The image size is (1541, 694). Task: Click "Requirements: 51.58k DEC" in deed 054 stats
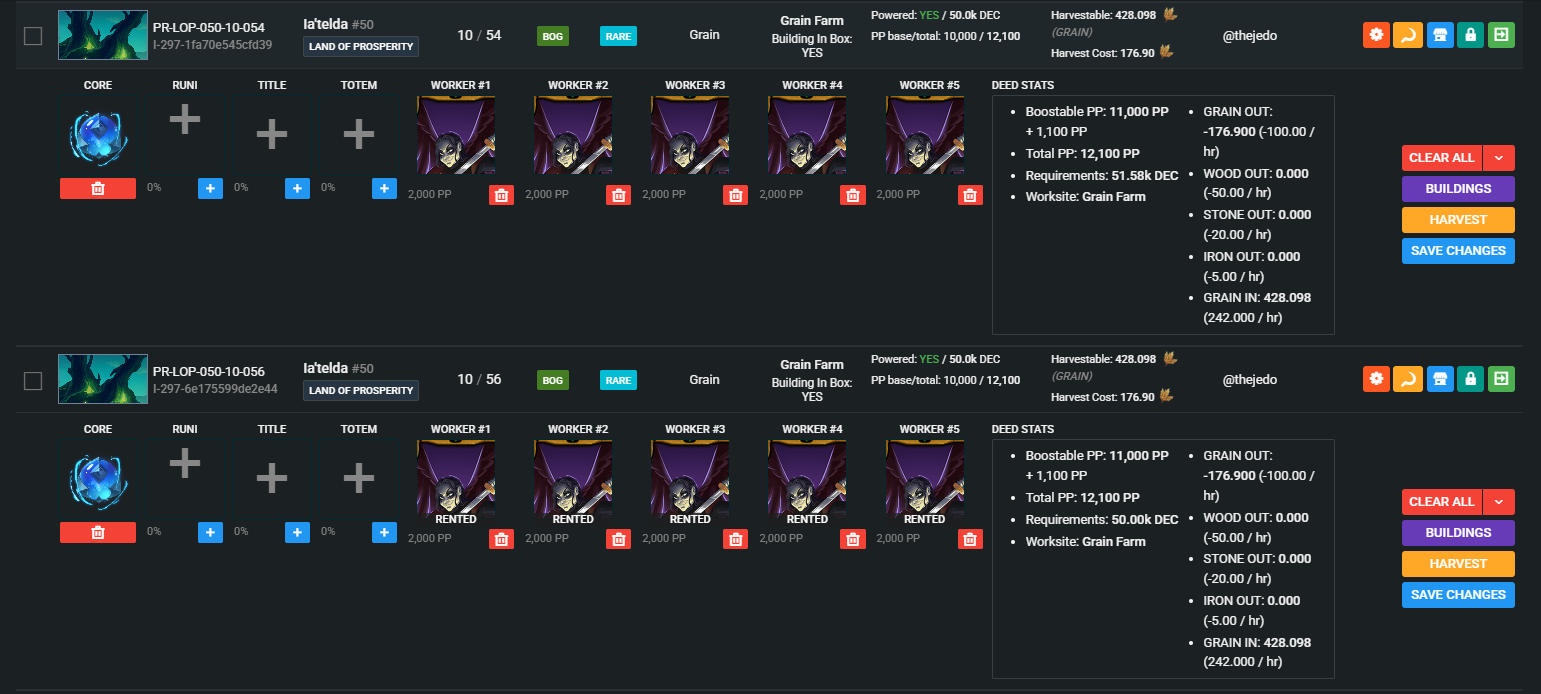pyautogui.click(x=1101, y=175)
